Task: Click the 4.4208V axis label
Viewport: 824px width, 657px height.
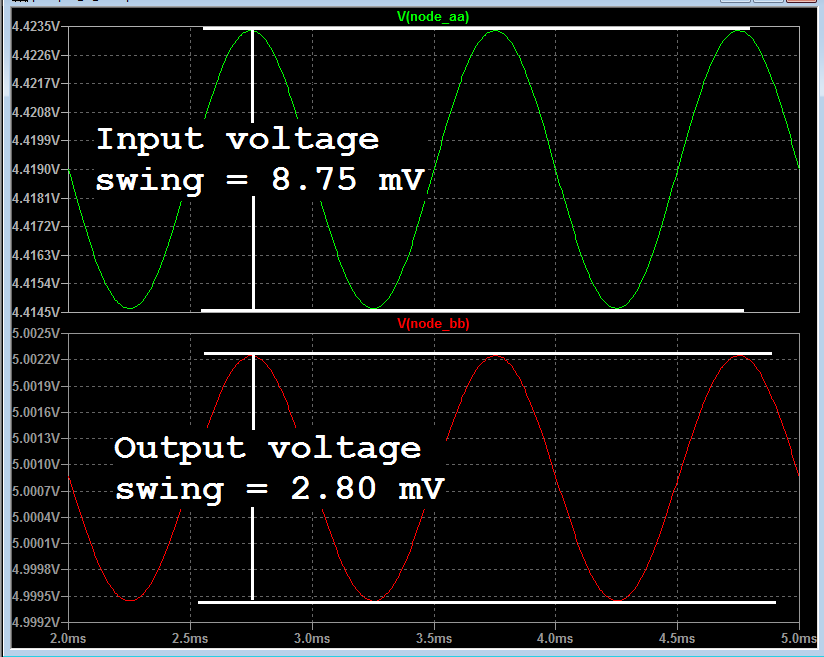Action: pos(36,112)
